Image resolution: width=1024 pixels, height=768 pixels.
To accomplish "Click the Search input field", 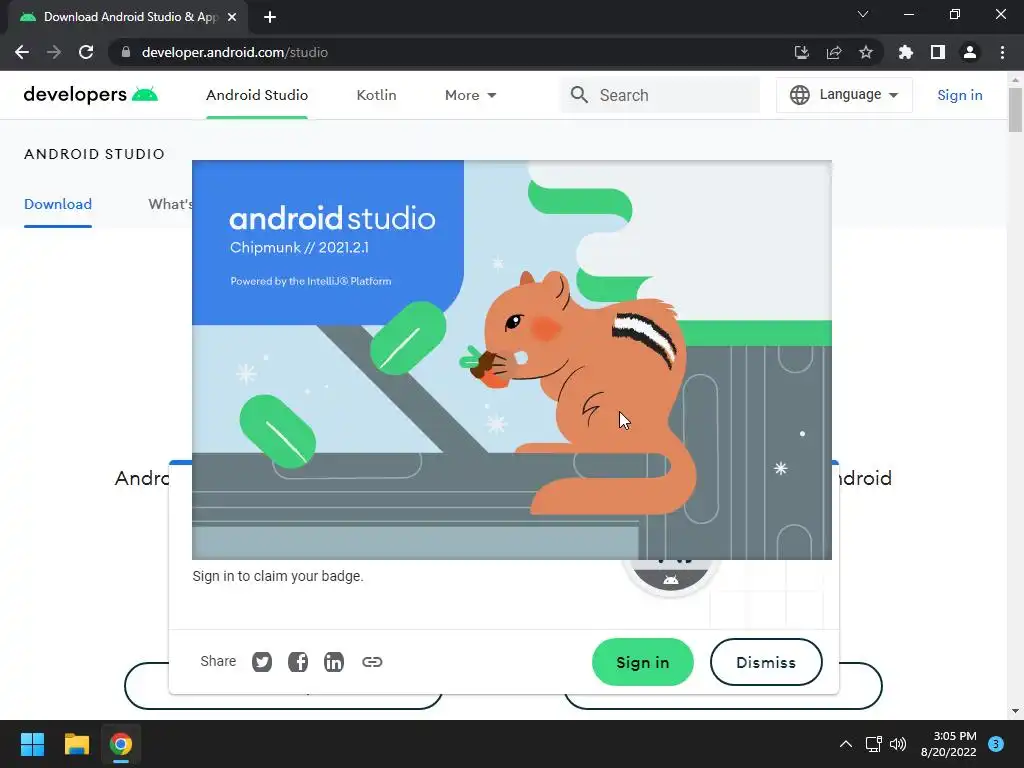I will pyautogui.click(x=660, y=95).
